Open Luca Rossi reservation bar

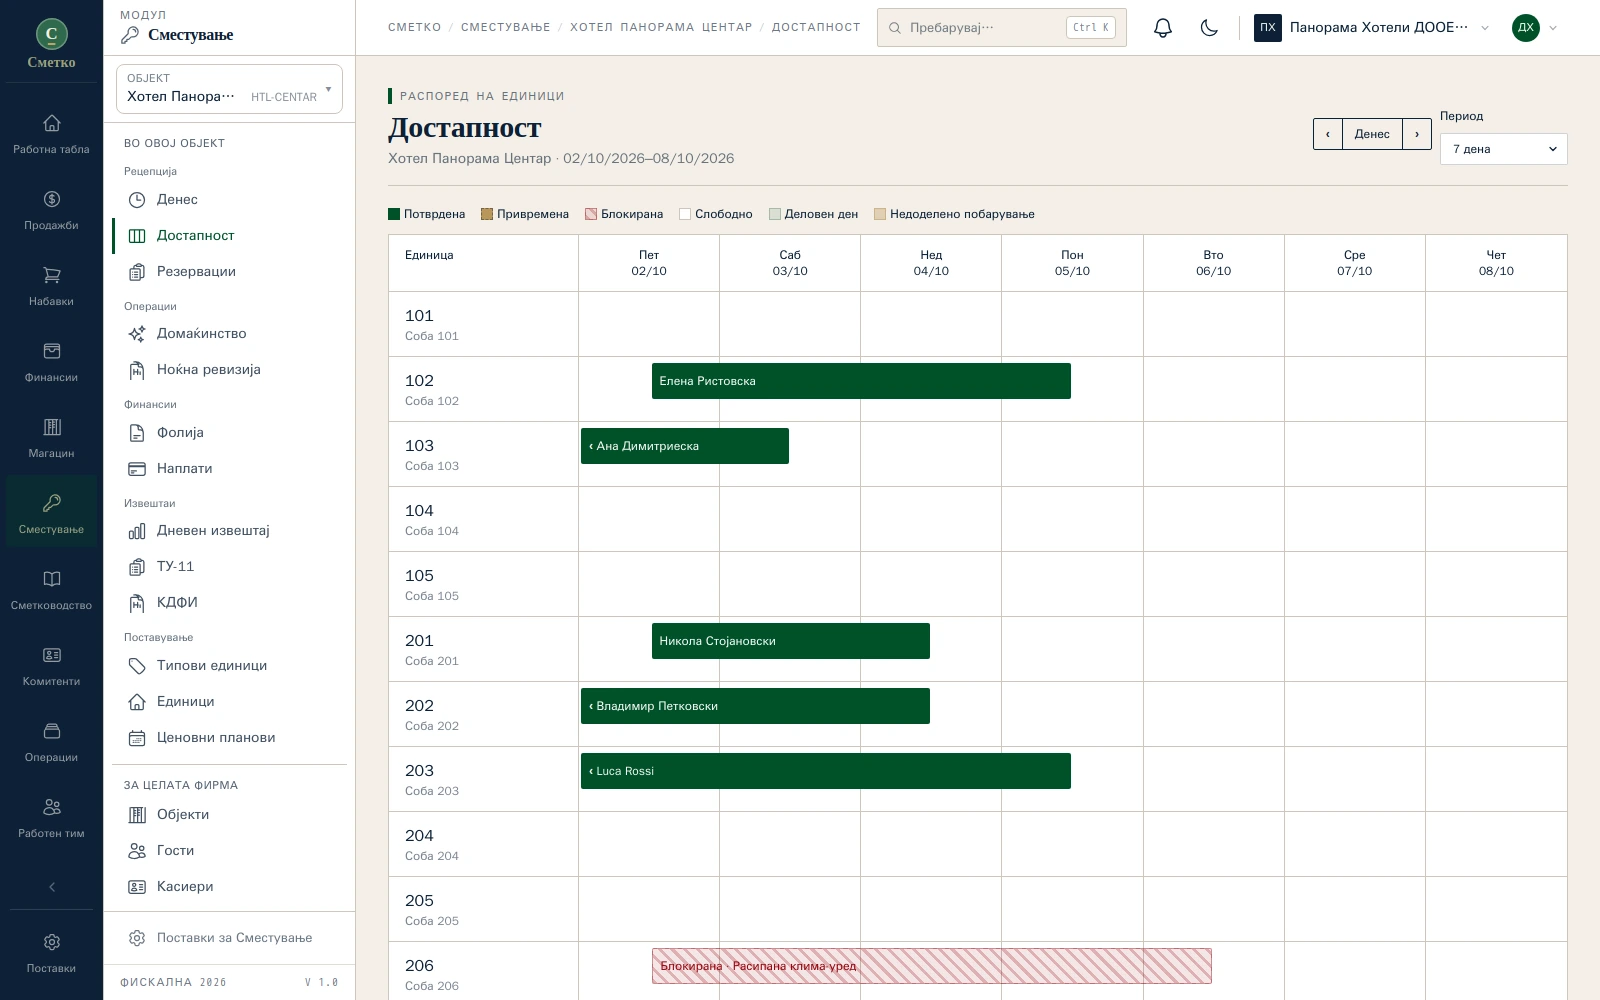pyautogui.click(x=826, y=771)
